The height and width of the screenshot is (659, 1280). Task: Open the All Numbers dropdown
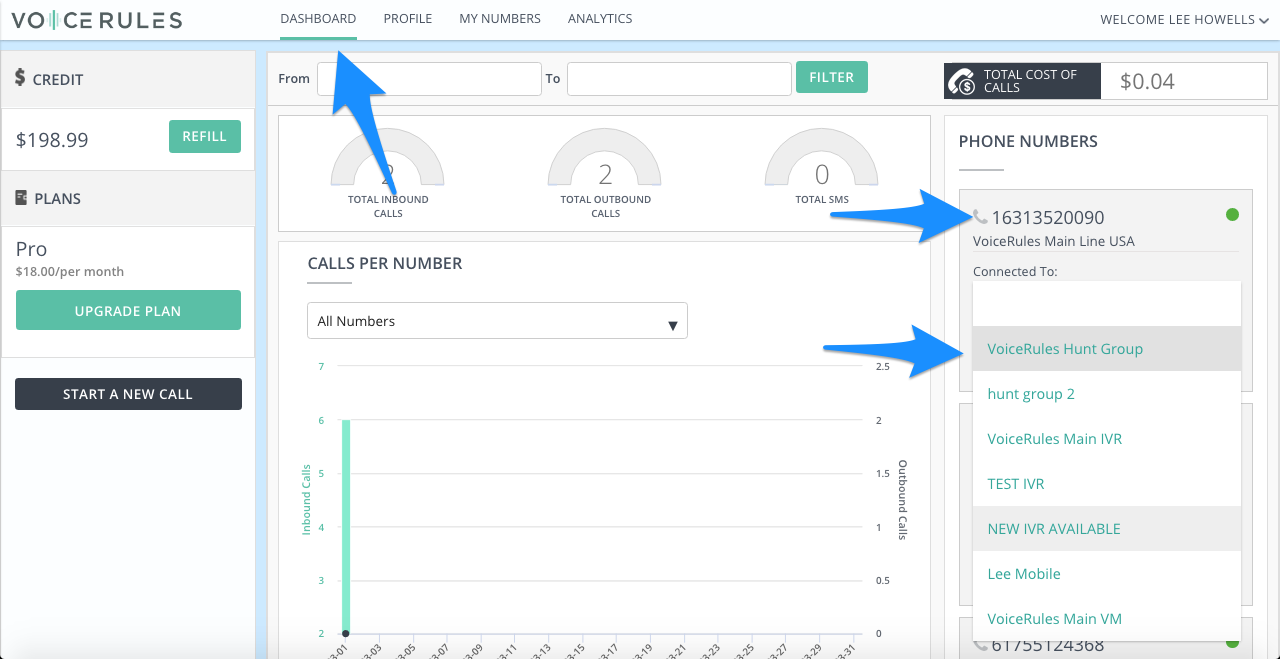[x=497, y=320]
